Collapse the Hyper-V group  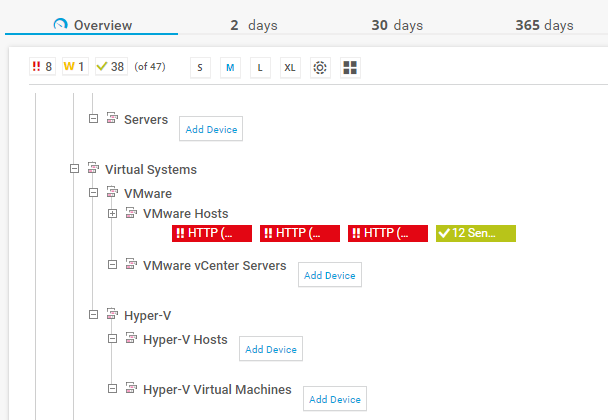(x=94, y=315)
